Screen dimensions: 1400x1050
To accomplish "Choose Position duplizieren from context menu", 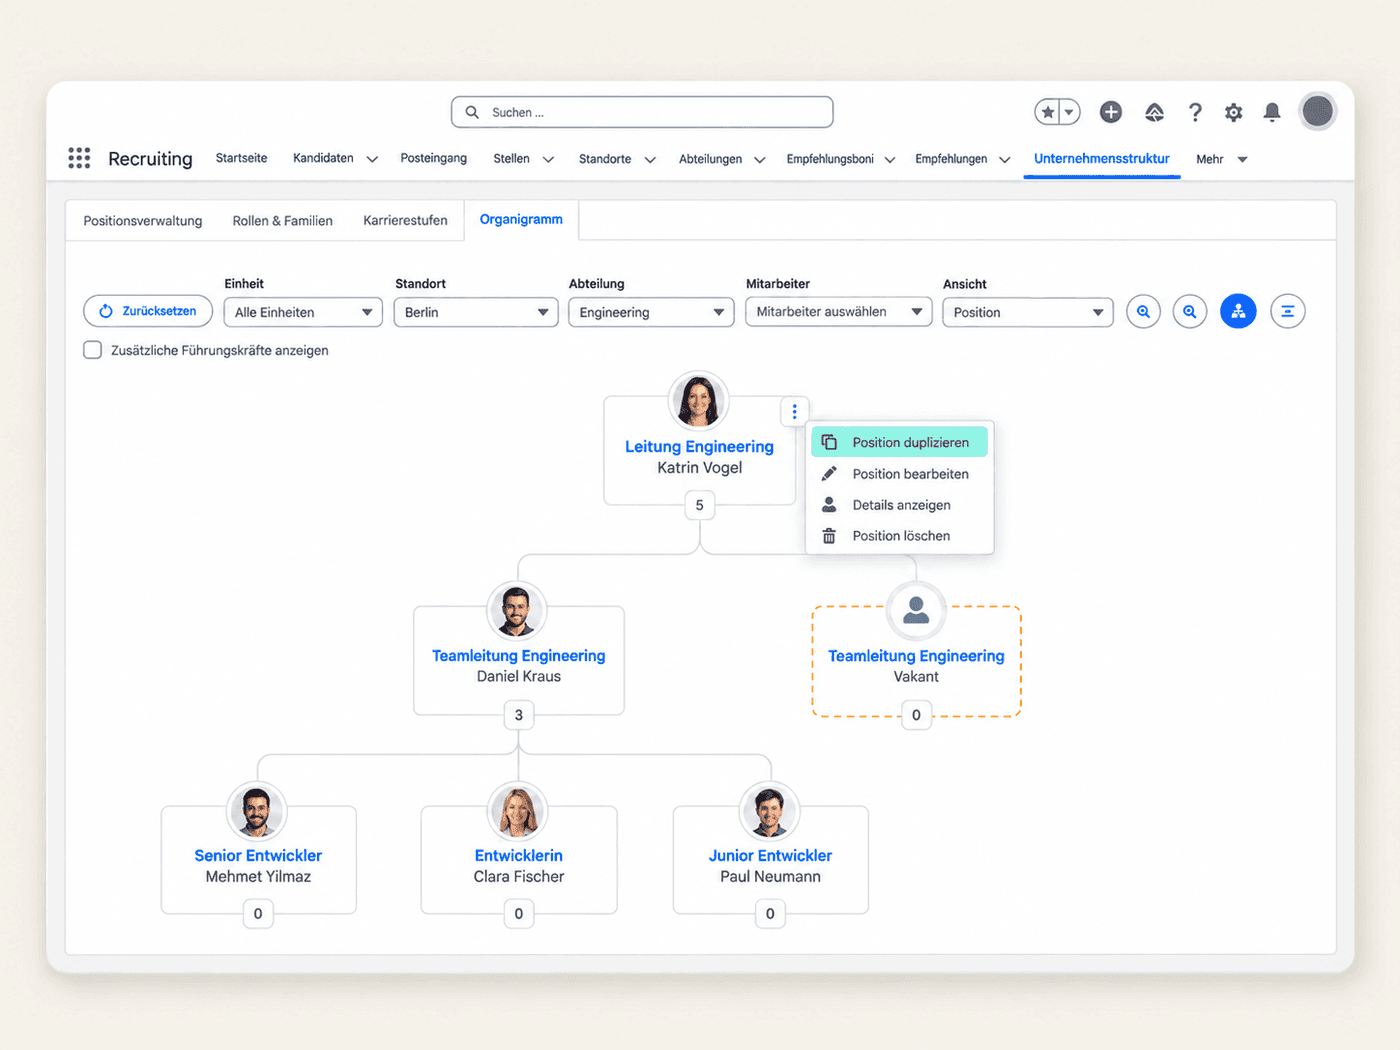I will click(x=899, y=442).
